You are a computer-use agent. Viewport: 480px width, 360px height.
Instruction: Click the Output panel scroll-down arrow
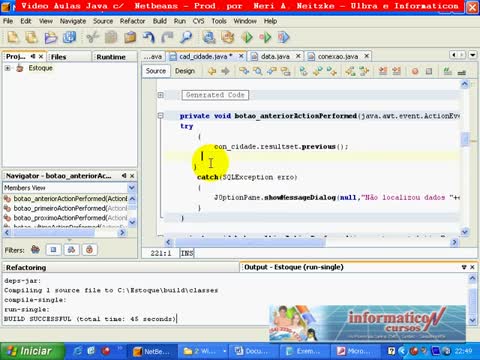pos(473,320)
